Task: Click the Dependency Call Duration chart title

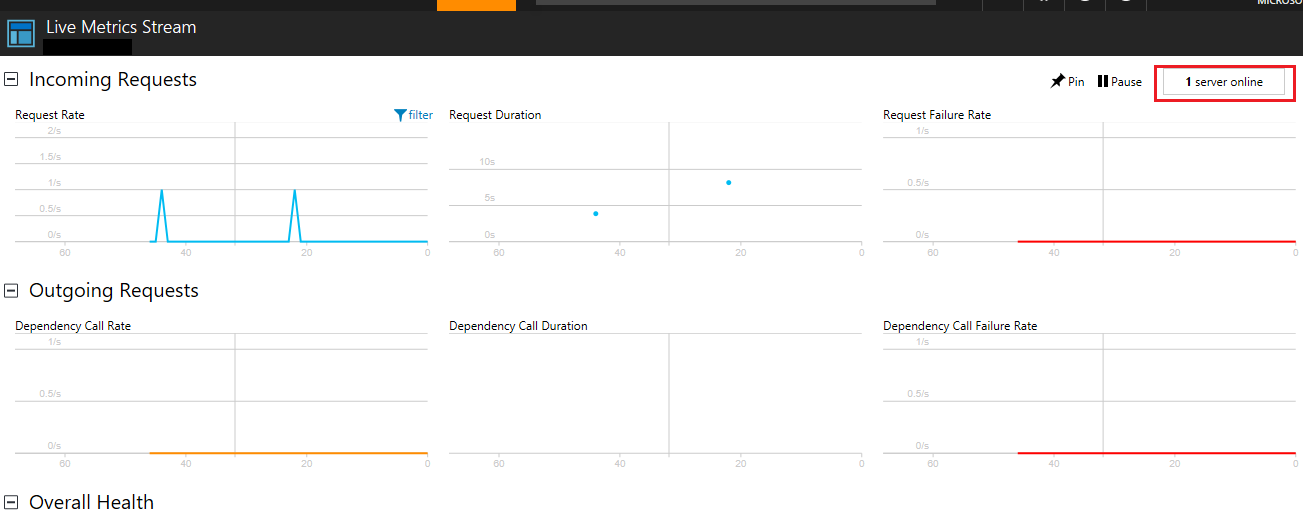Action: [x=518, y=326]
